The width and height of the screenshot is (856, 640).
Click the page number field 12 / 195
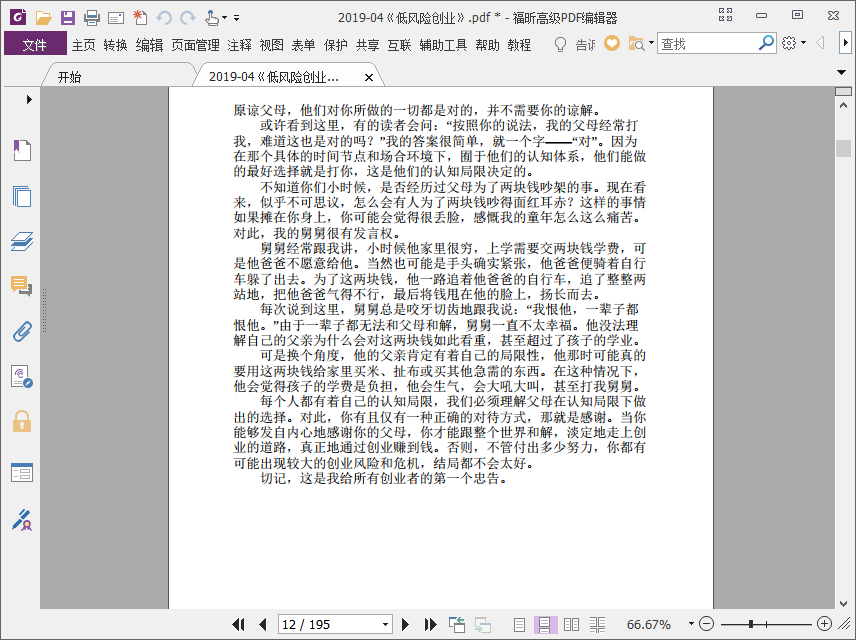[329, 624]
